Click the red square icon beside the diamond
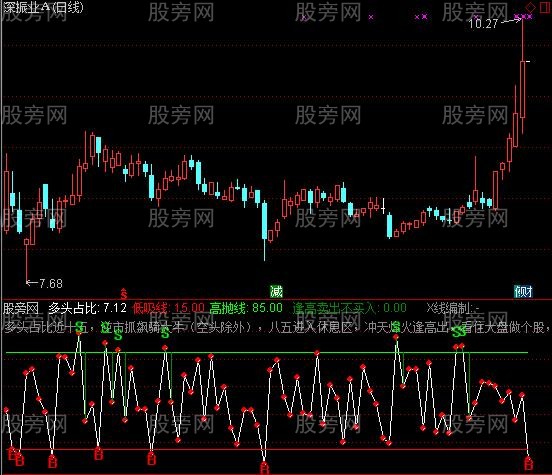This screenshot has width=552, height=475. coord(545,7)
